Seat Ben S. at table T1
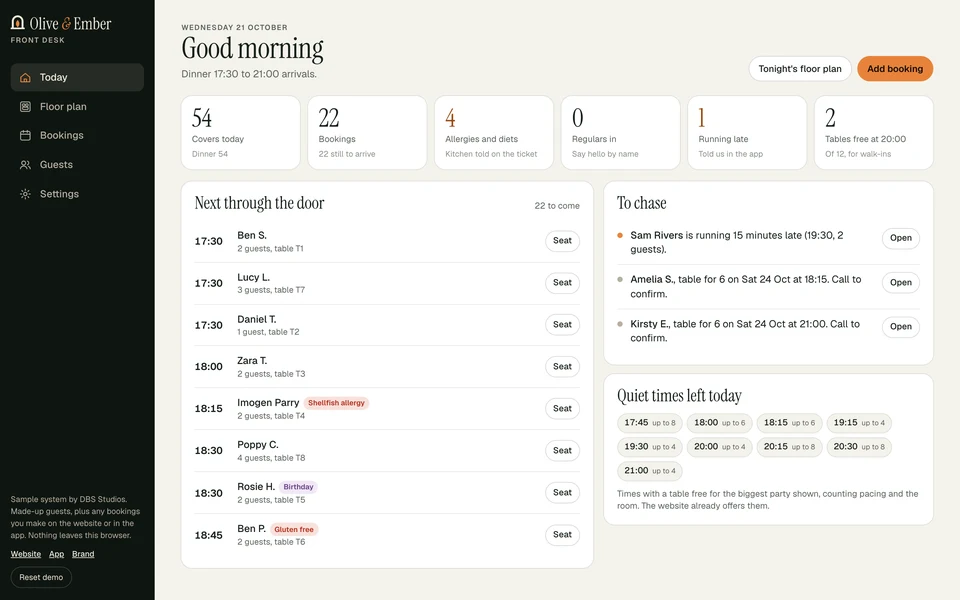960x600 pixels. point(562,241)
